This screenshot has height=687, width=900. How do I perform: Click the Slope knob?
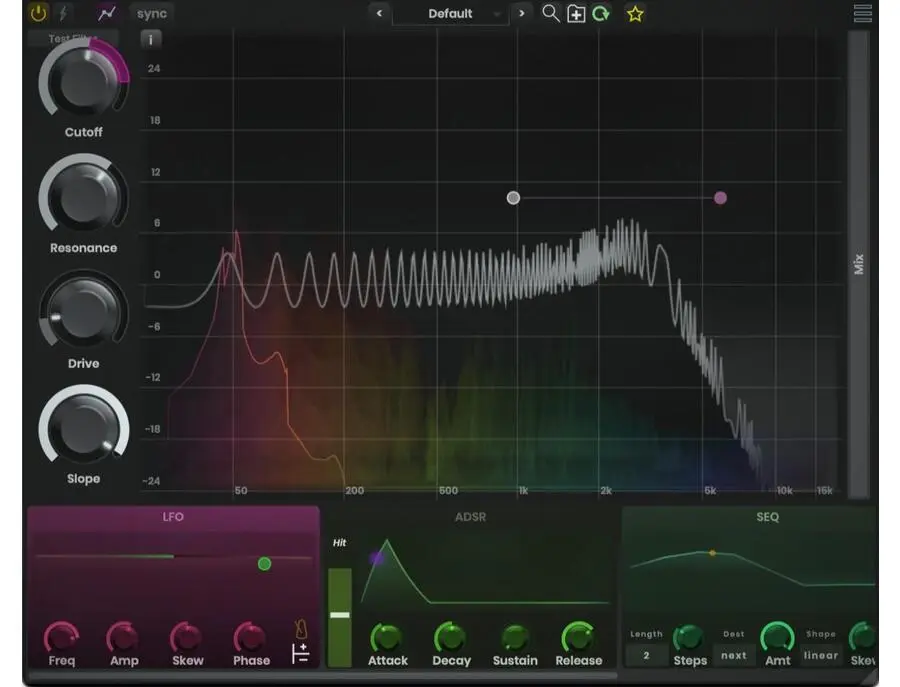pyautogui.click(x=84, y=428)
